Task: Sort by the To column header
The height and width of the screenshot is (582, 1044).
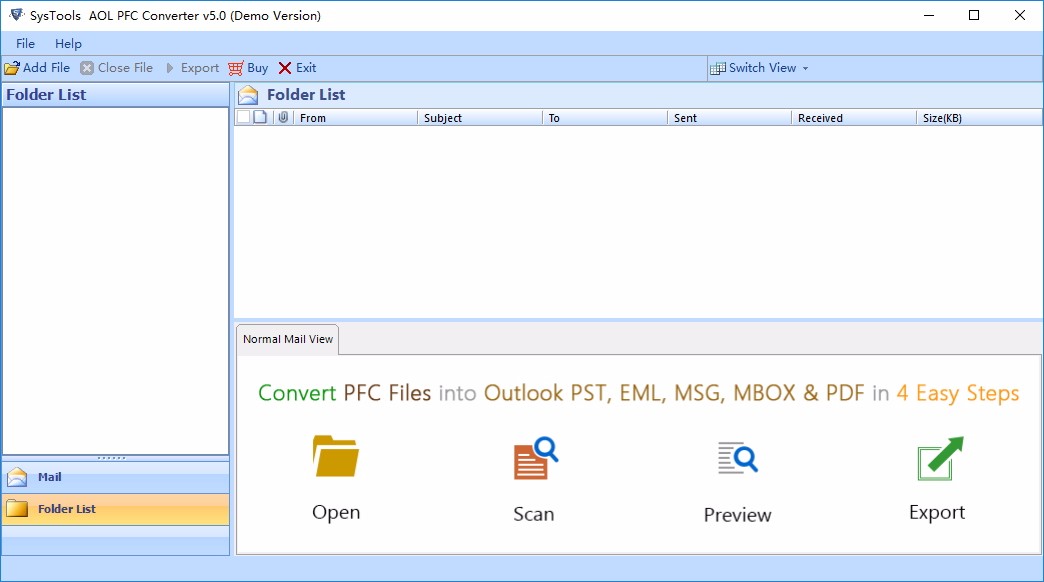Action: 605,118
